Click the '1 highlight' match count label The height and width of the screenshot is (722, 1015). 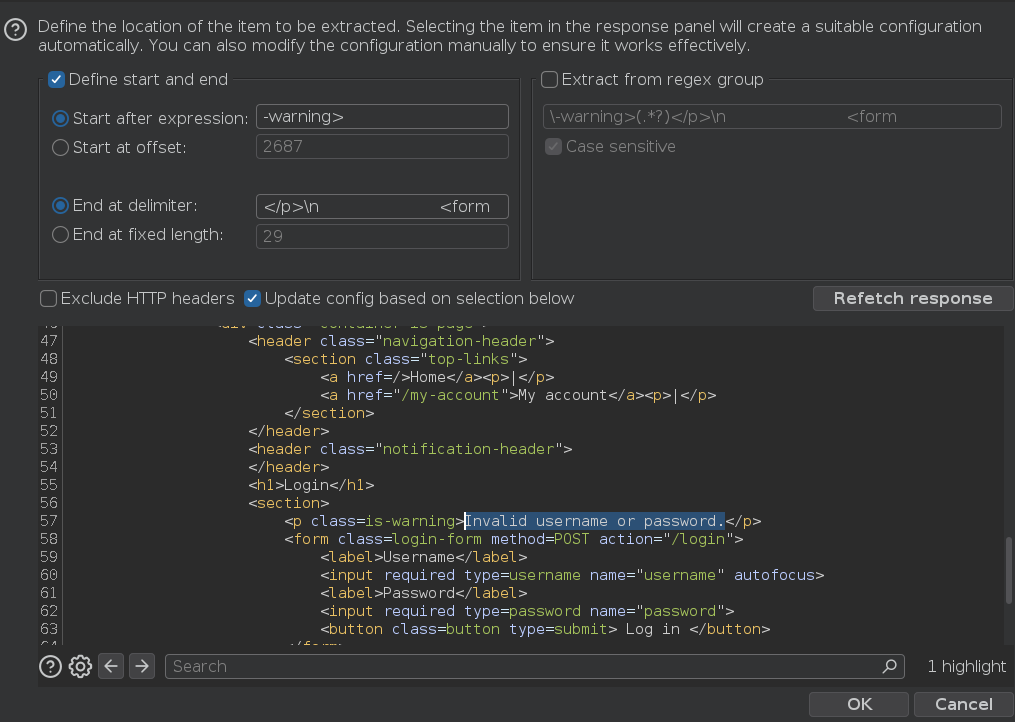[966, 666]
